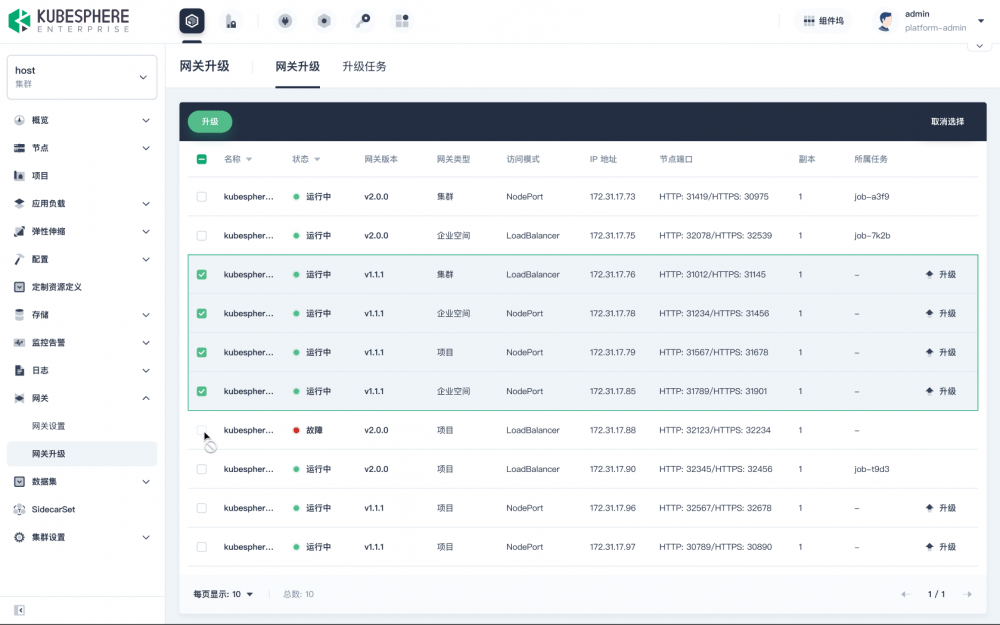The width and height of the screenshot is (1000, 625).
Task: Click 取消选择 to clear selection
Action: pyautogui.click(x=947, y=122)
